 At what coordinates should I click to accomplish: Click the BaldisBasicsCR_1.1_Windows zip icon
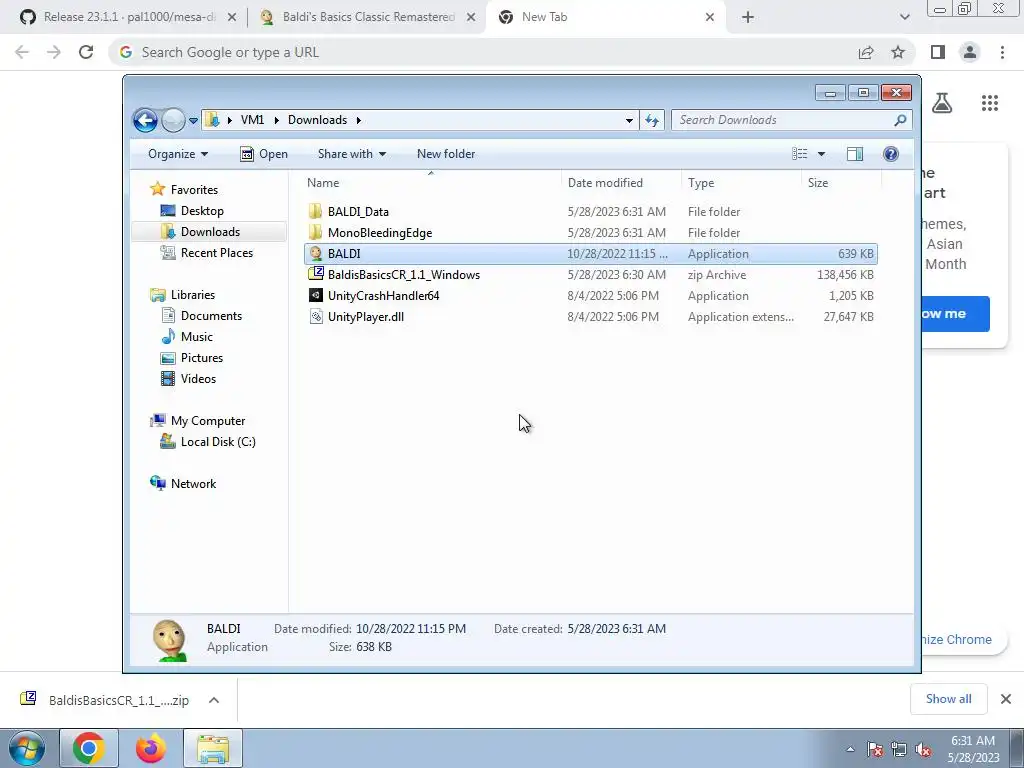pyautogui.click(x=315, y=274)
